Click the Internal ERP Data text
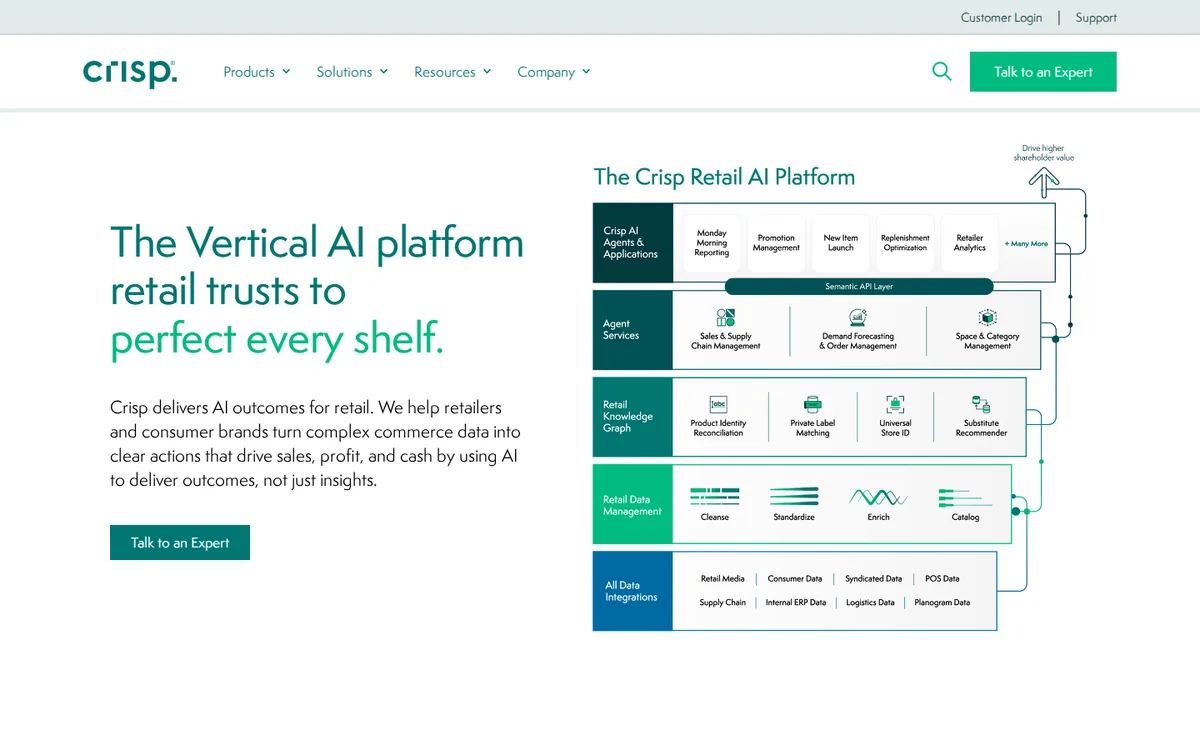1200x750 pixels. (796, 603)
